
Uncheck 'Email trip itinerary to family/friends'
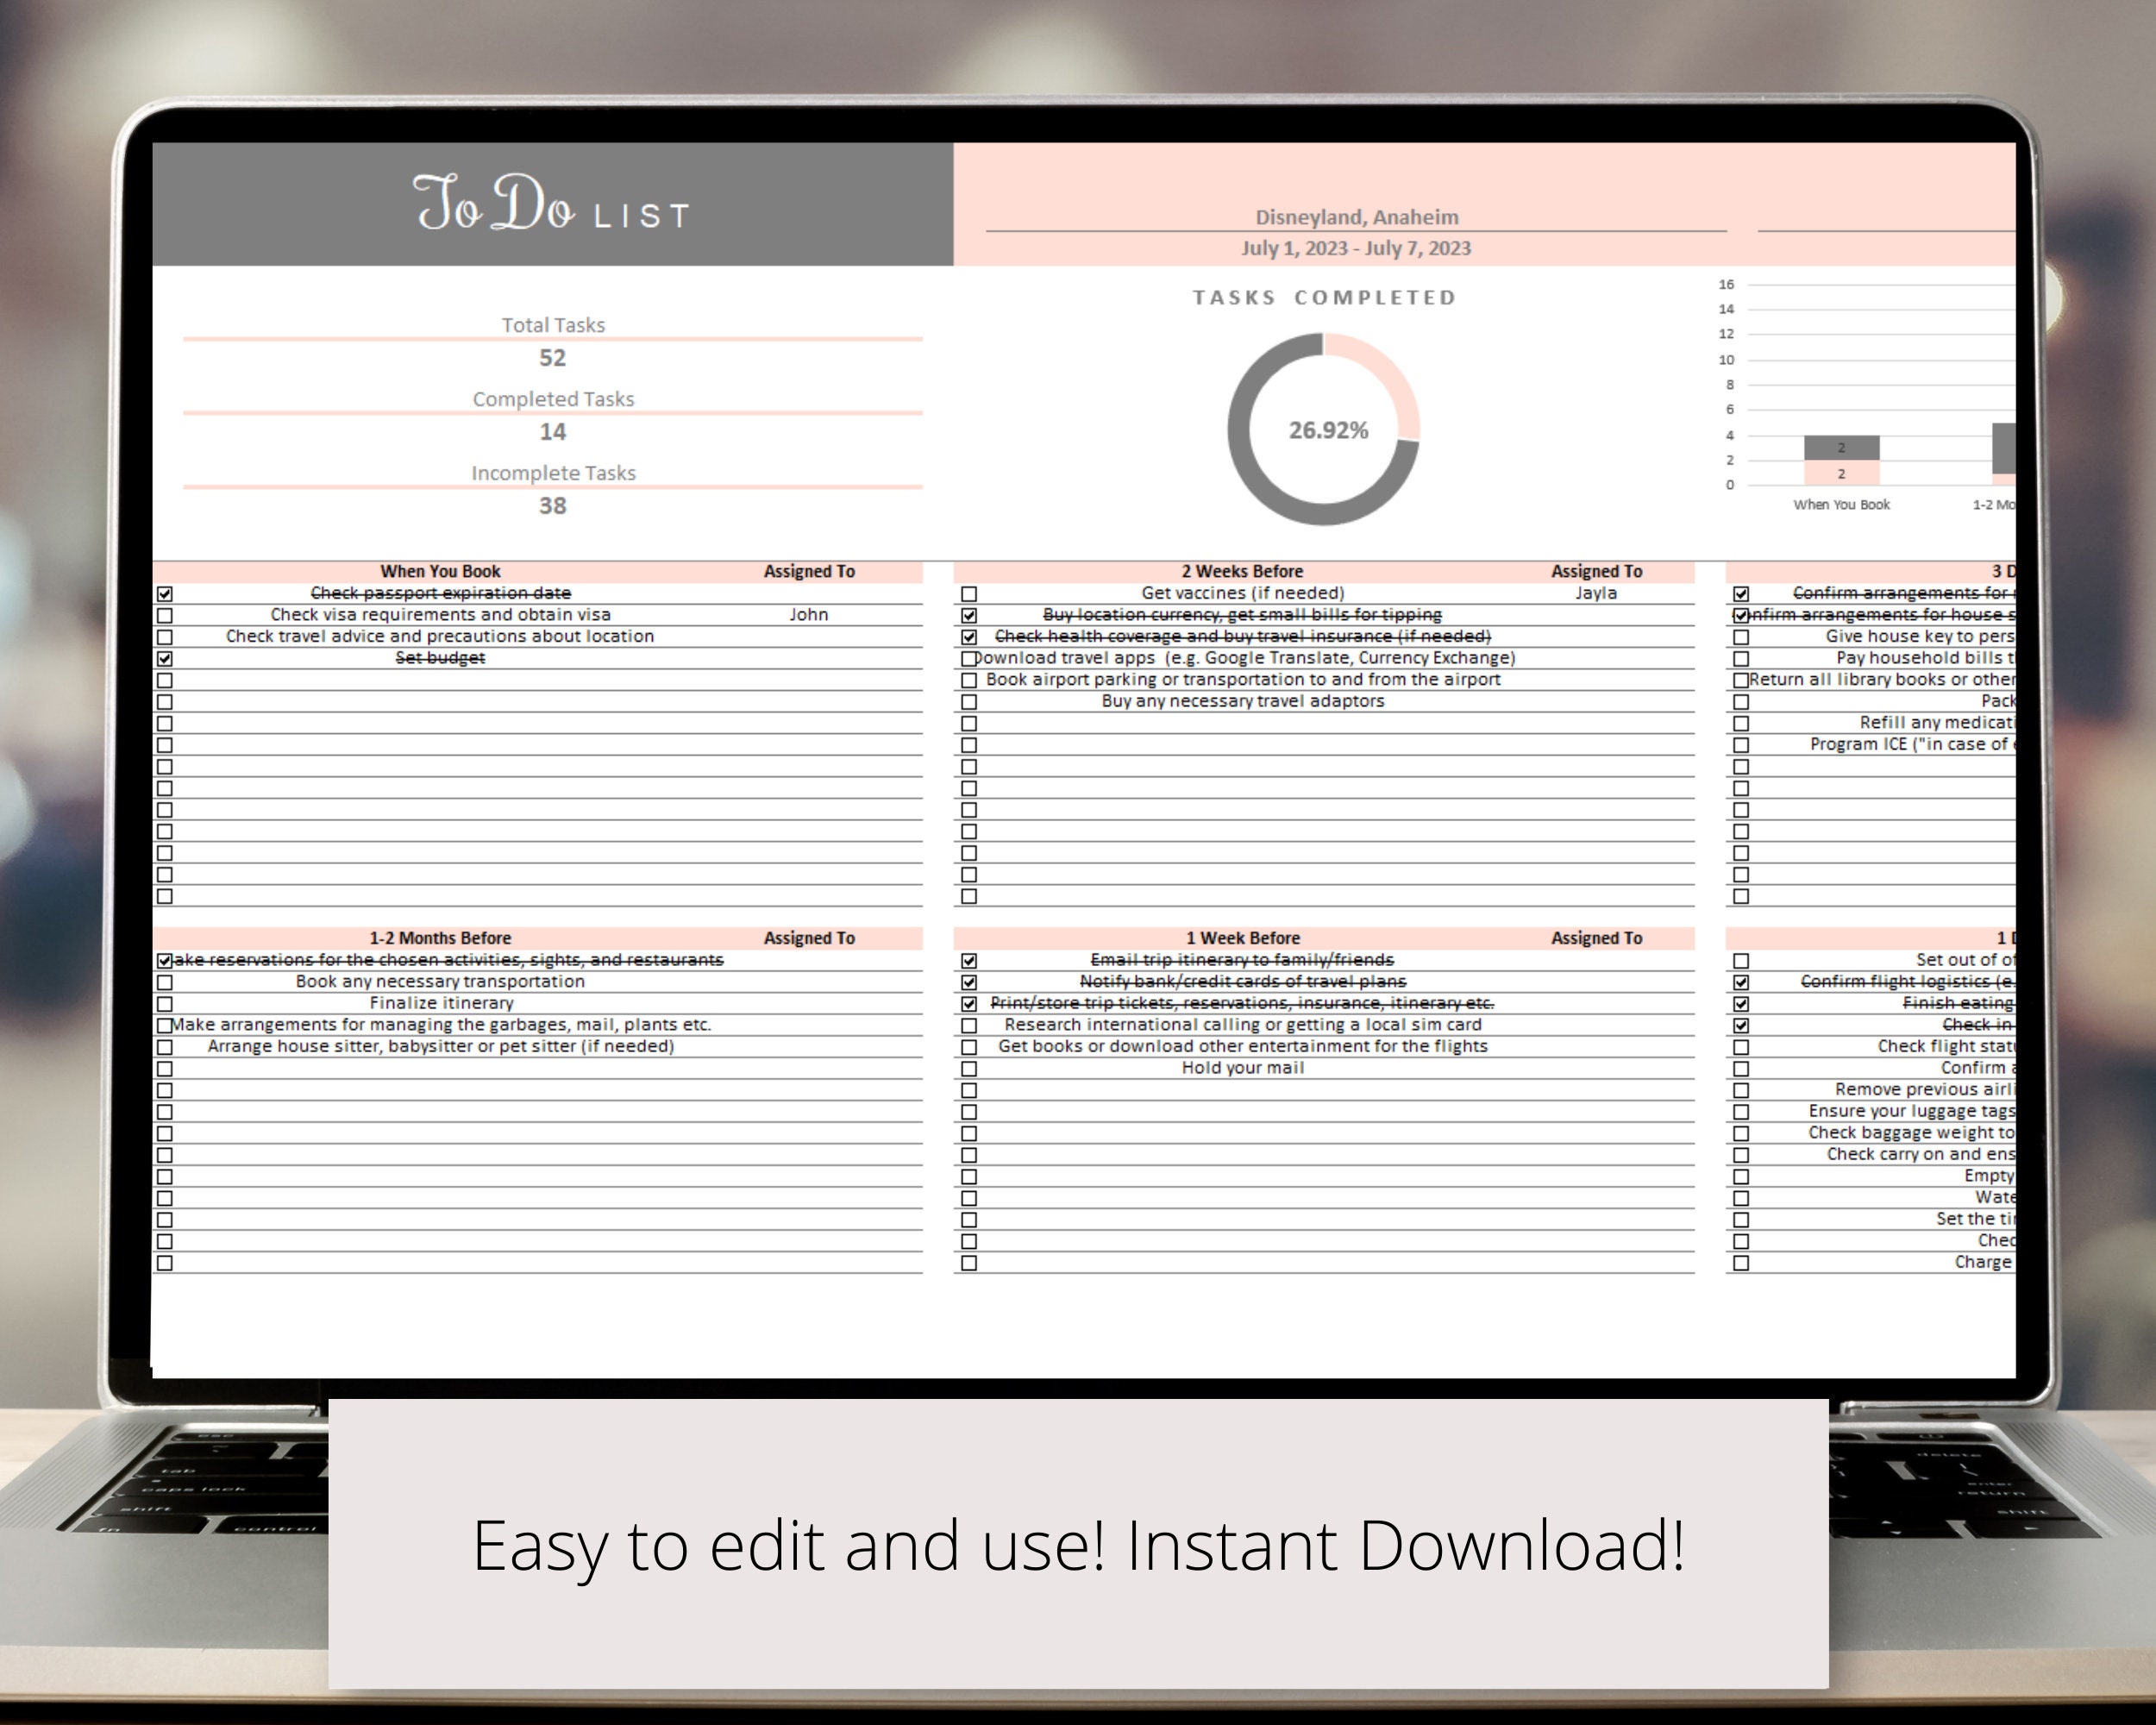click(969, 959)
